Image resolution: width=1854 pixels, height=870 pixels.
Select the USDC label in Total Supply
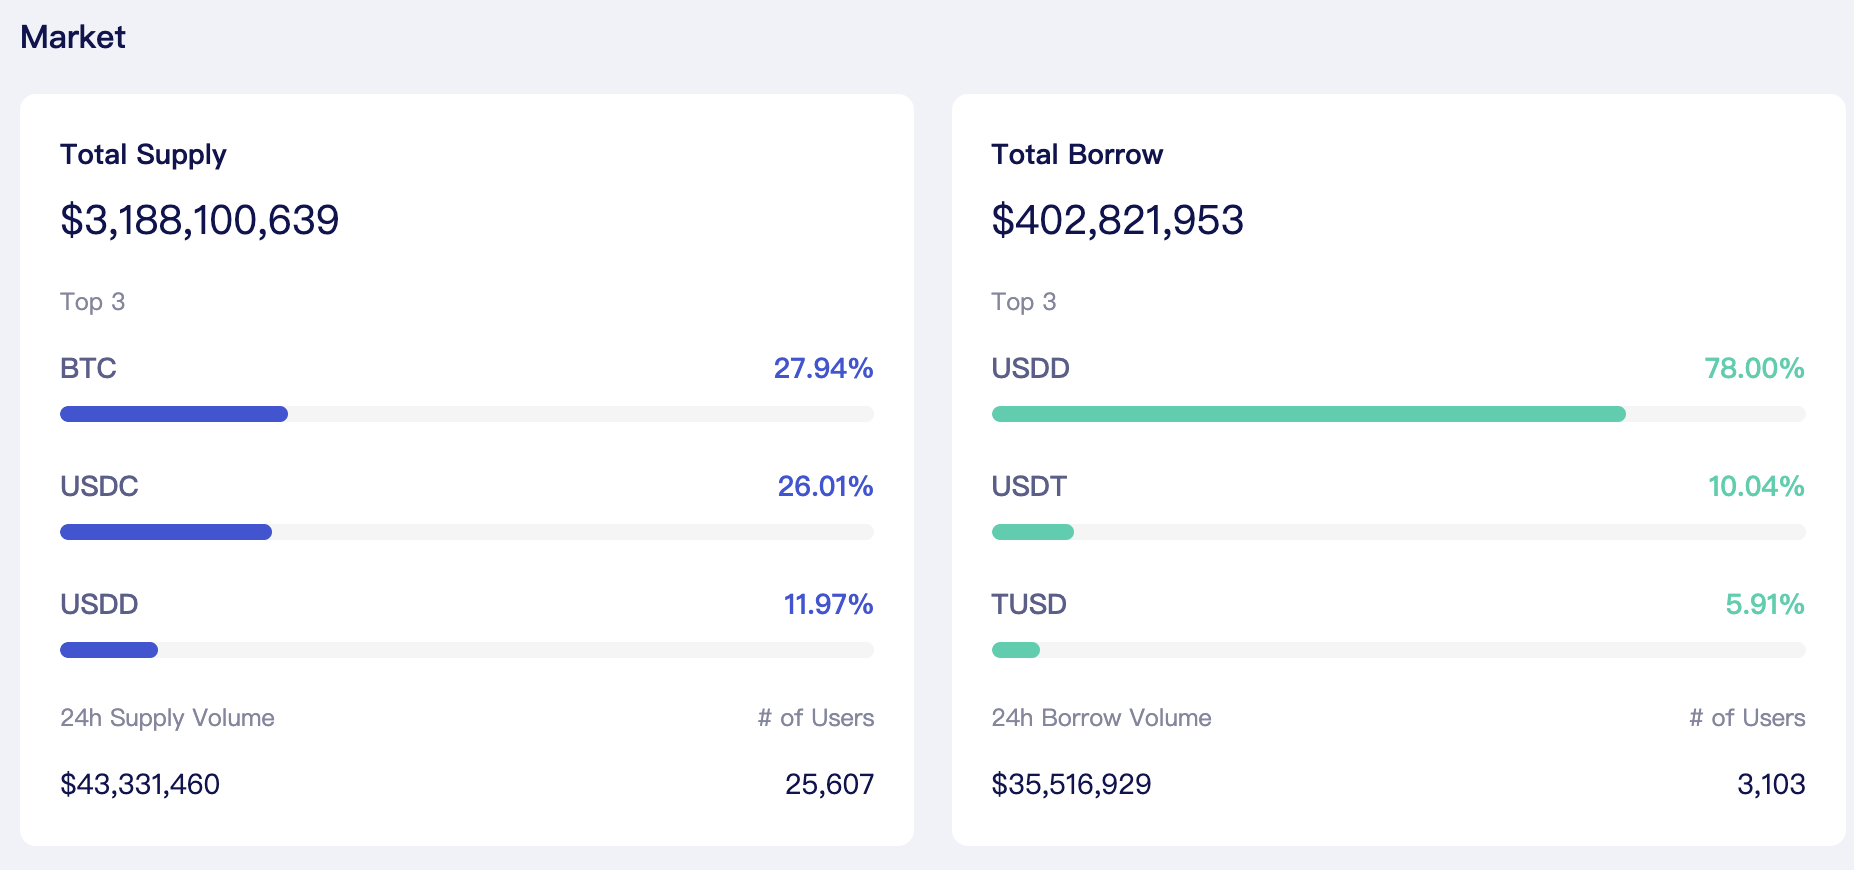pyautogui.click(x=99, y=486)
